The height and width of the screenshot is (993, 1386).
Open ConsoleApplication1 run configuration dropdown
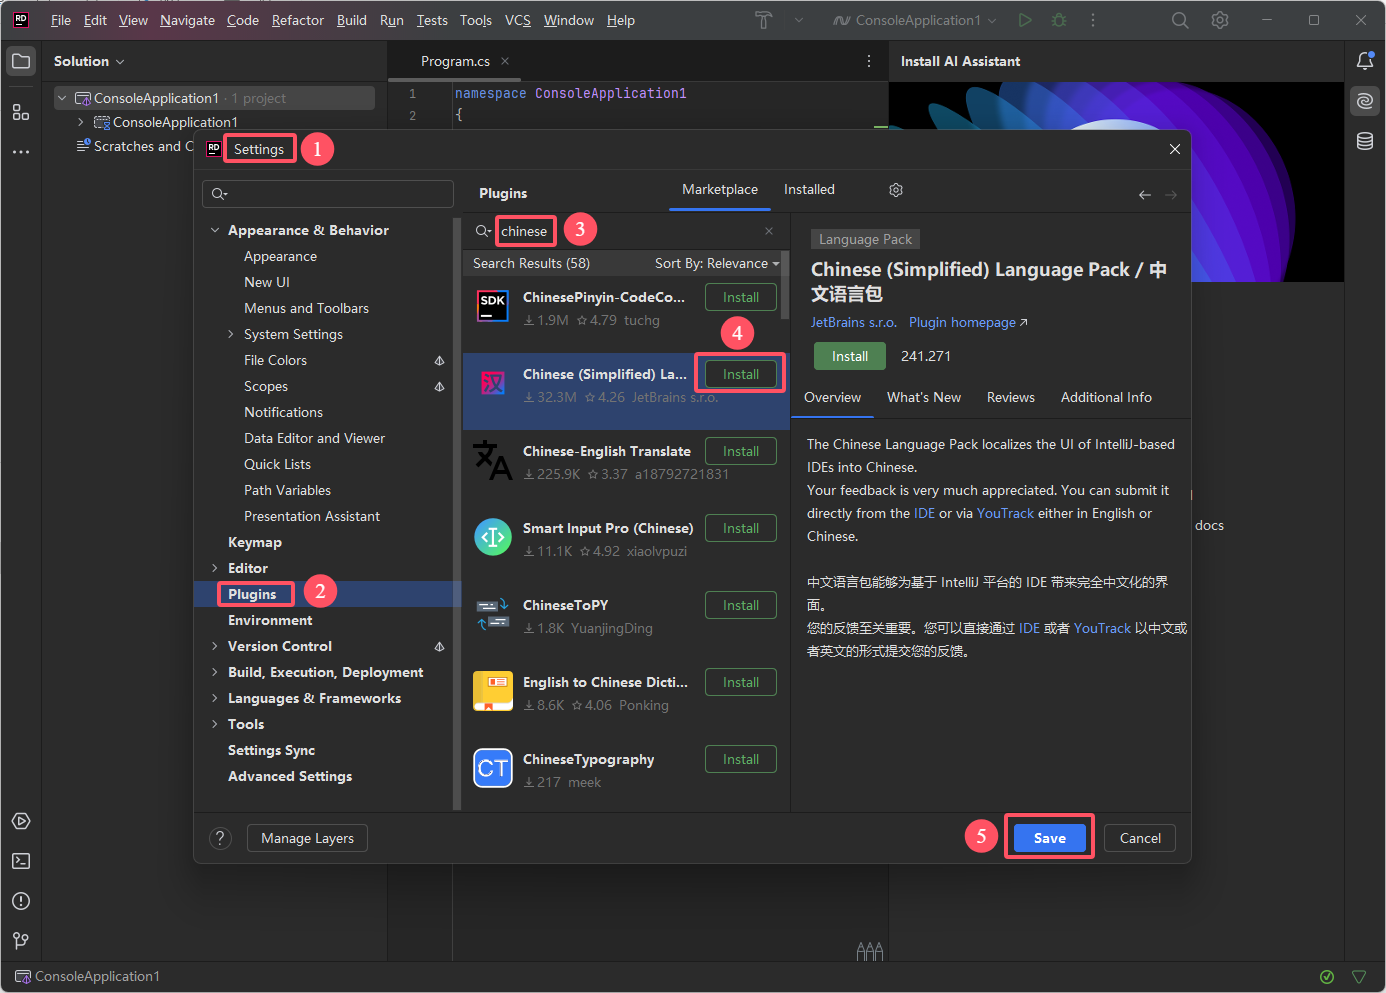pyautogui.click(x=915, y=20)
